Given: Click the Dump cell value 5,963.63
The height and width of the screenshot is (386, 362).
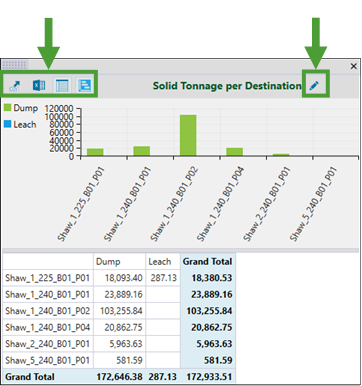Looking at the screenshot, I should 126,344.
